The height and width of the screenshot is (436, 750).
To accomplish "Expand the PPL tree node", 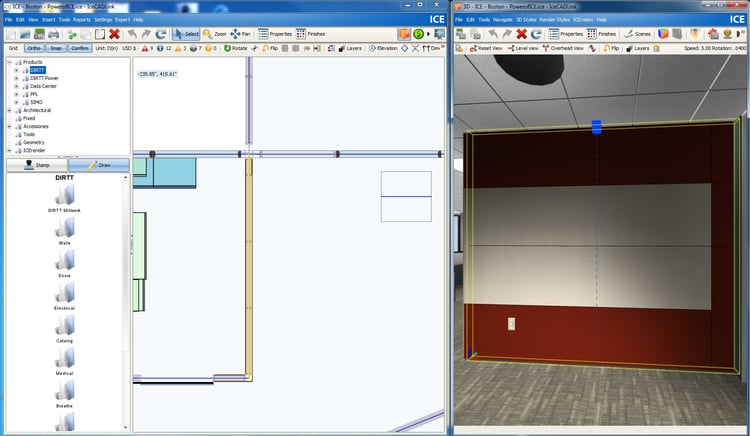I will [x=16, y=95].
